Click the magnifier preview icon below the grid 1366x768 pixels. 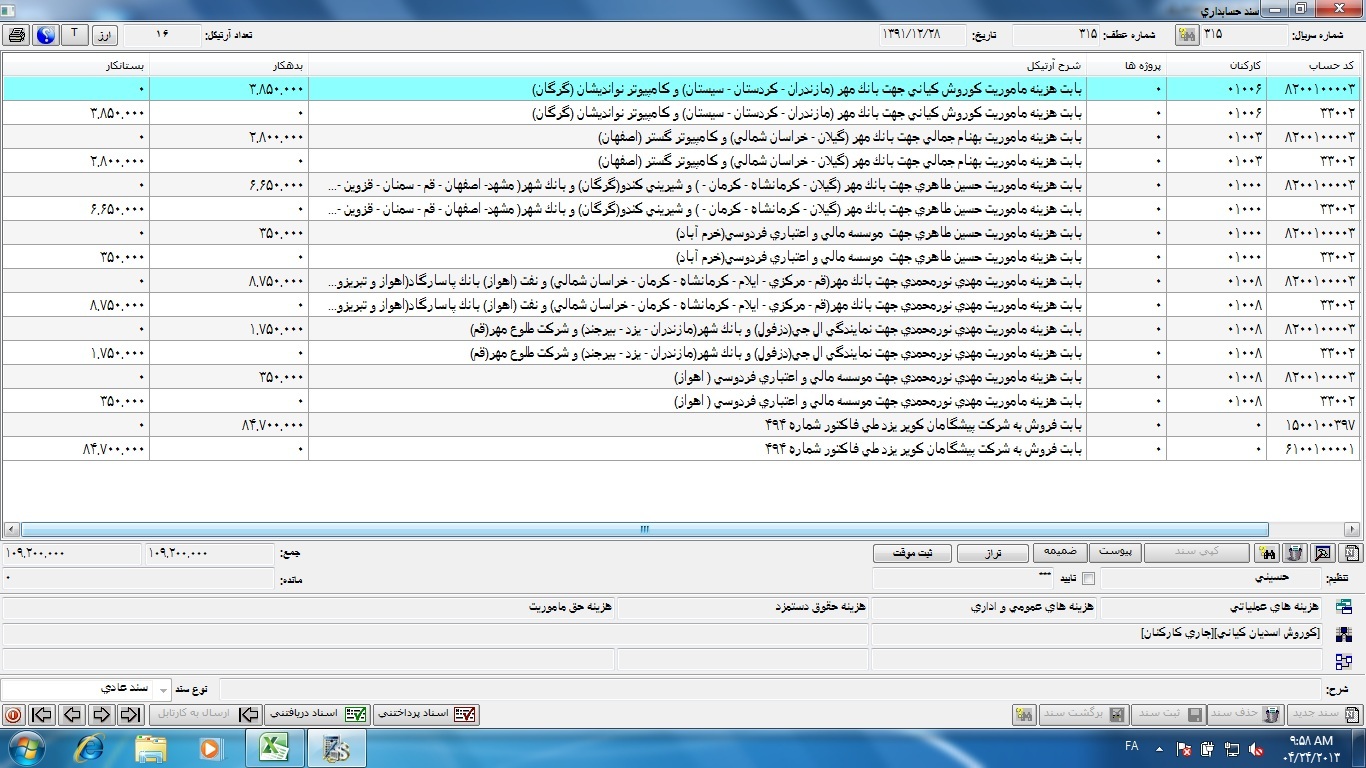click(x=1323, y=553)
